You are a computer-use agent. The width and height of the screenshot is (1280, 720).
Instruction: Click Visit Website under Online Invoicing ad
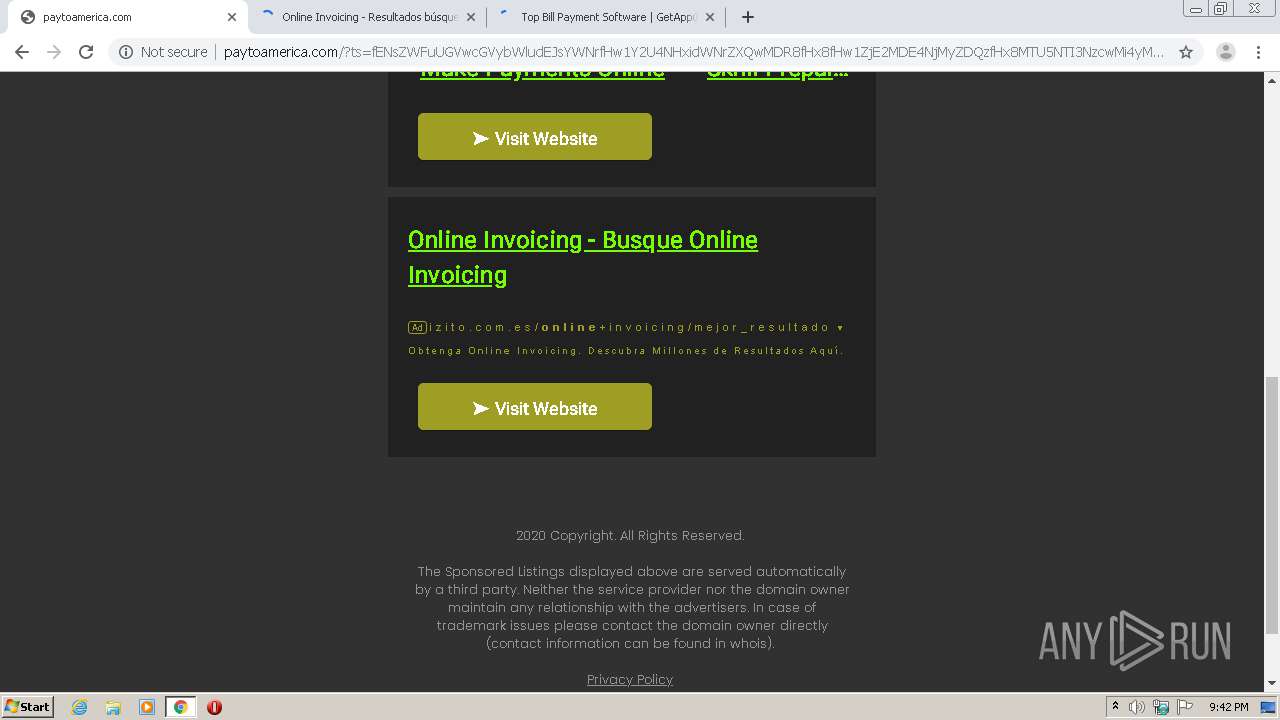tap(535, 407)
